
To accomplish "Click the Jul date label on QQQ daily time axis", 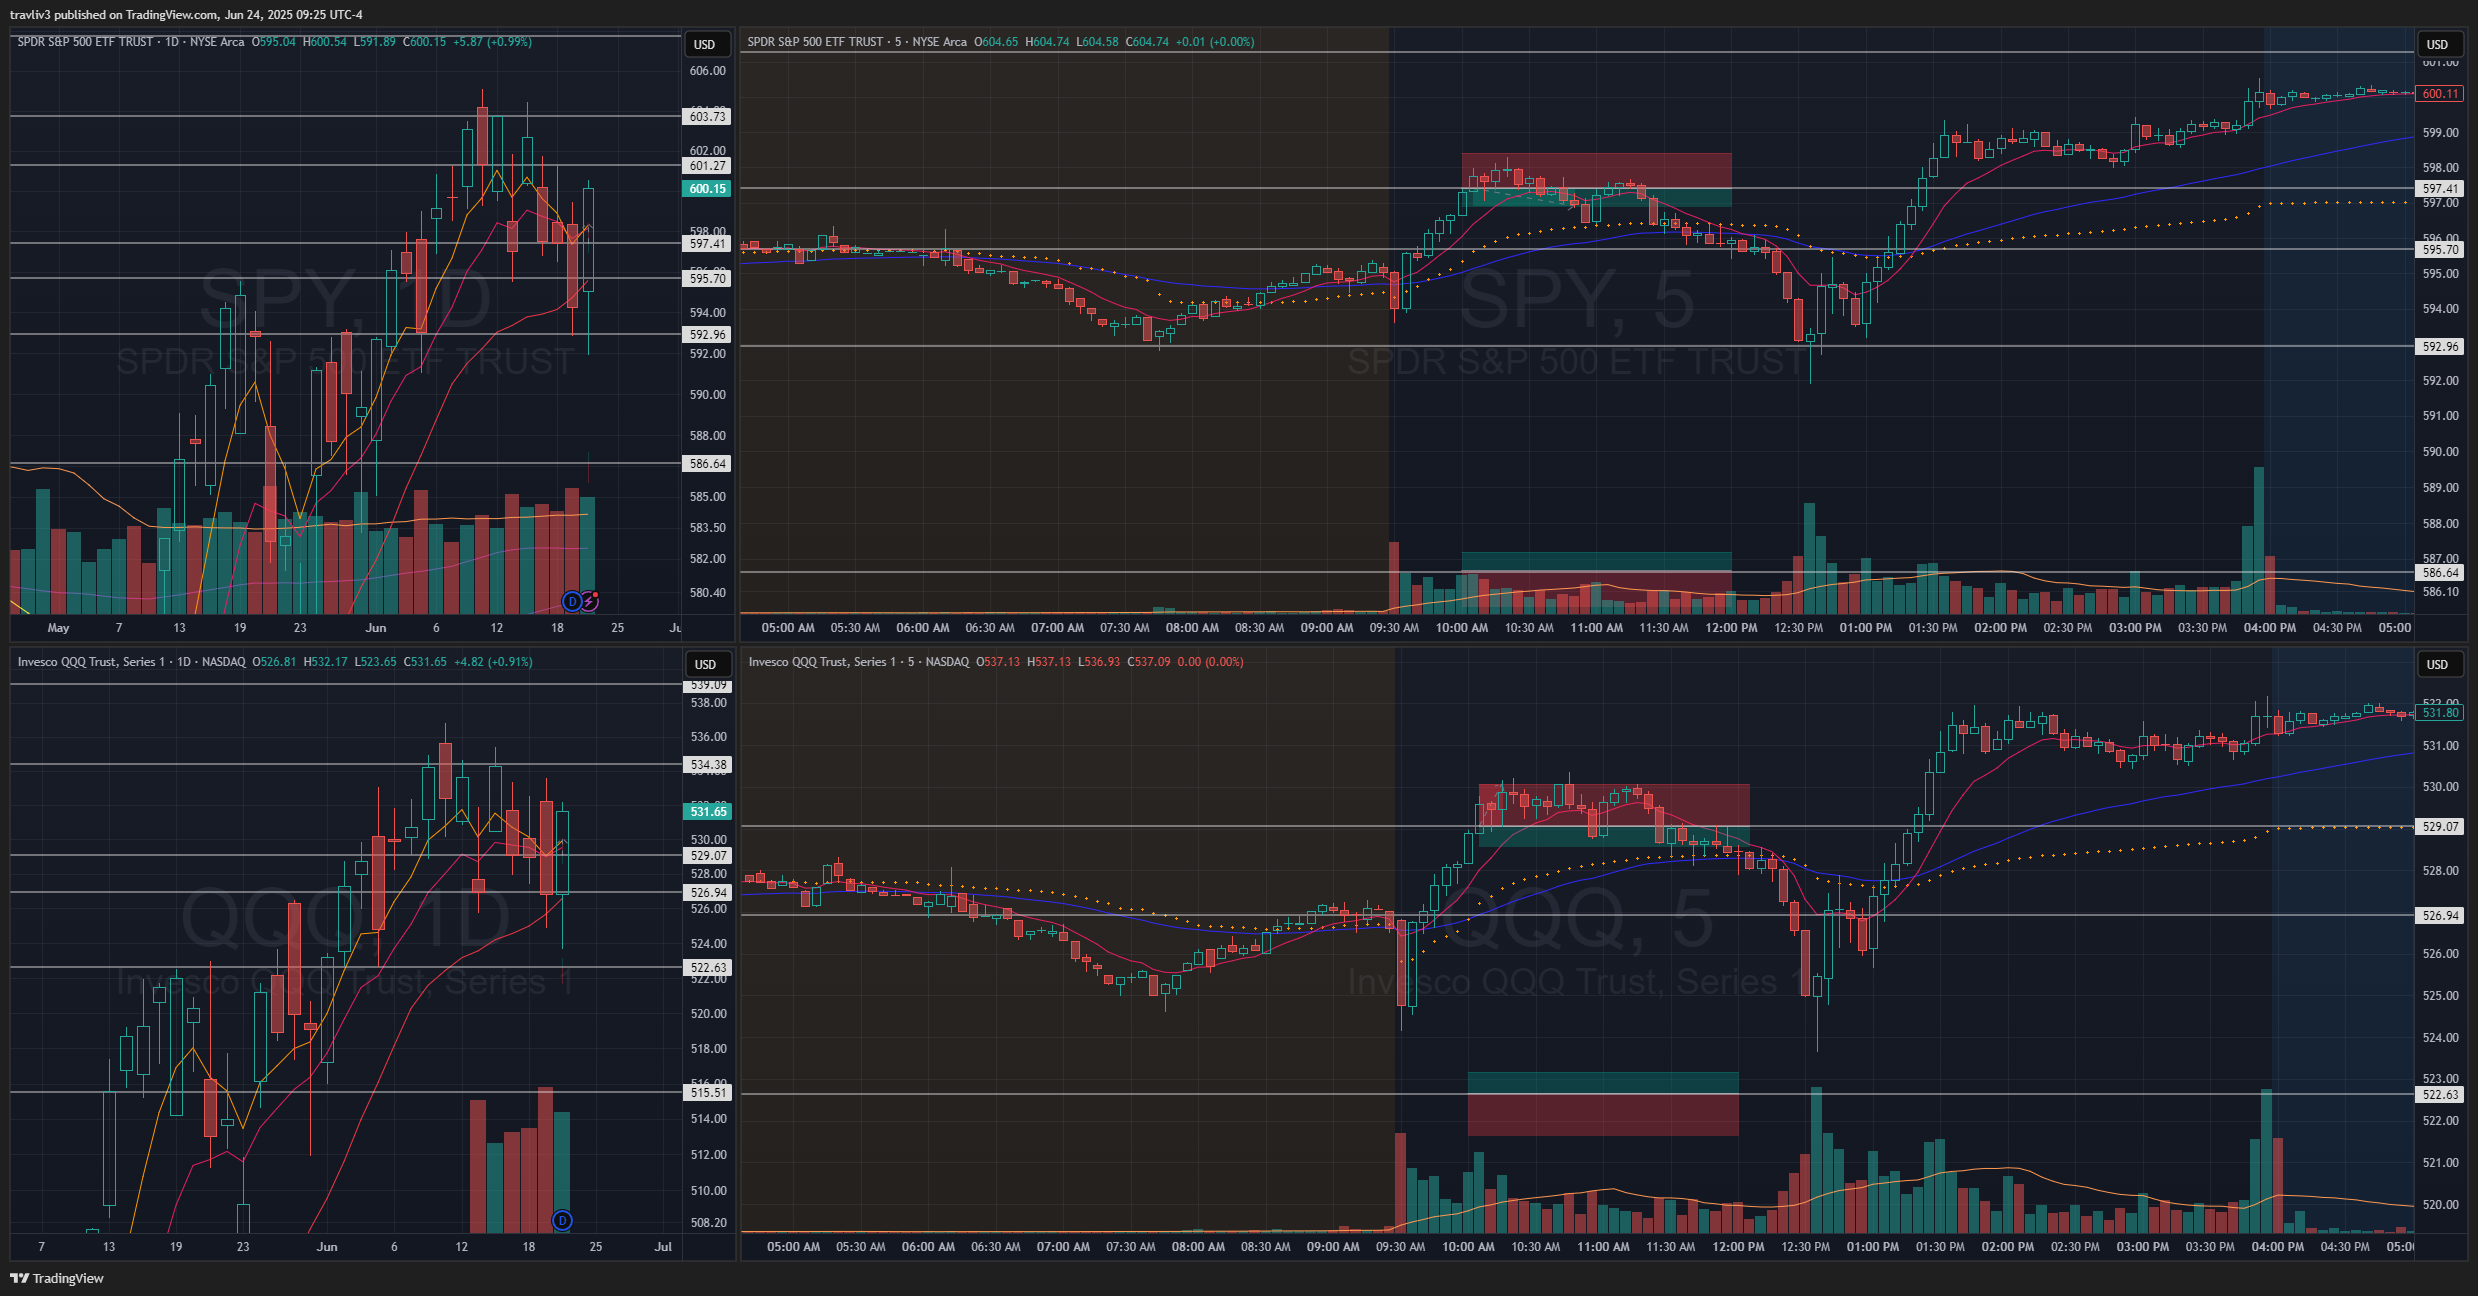I will [663, 1247].
